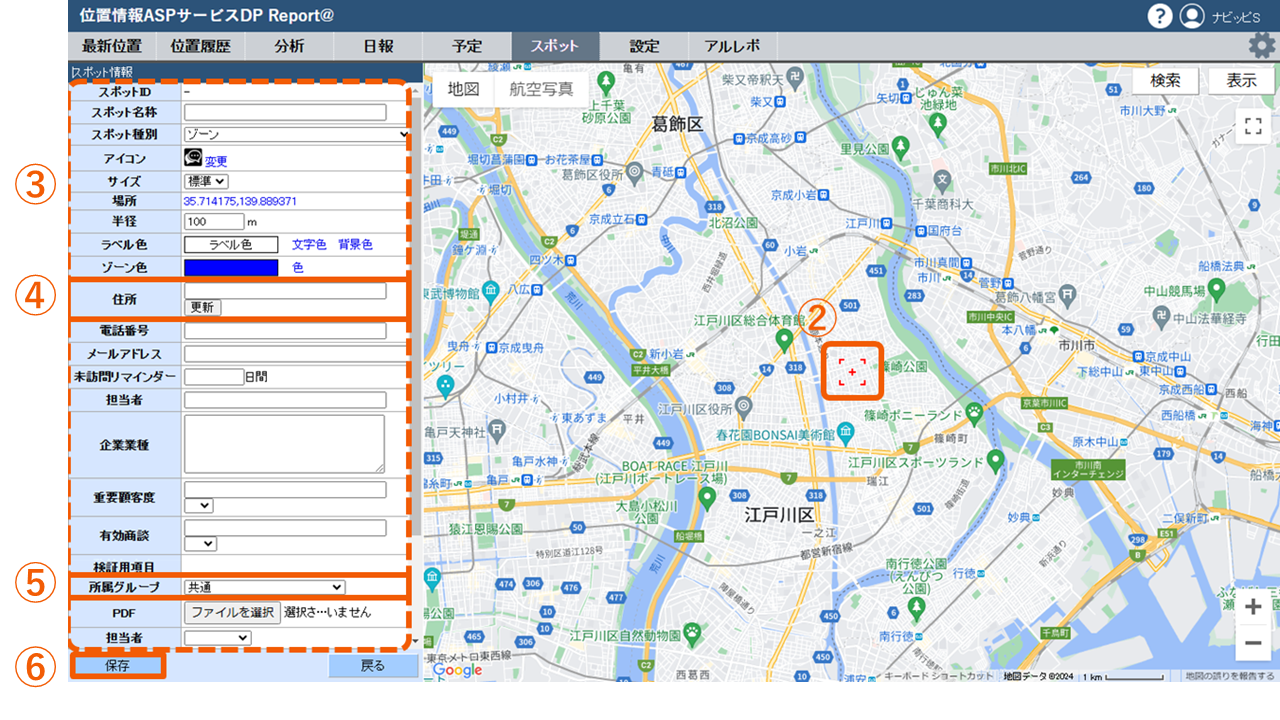Click the 江戸川区自然動物園 paw marker

coord(691,632)
